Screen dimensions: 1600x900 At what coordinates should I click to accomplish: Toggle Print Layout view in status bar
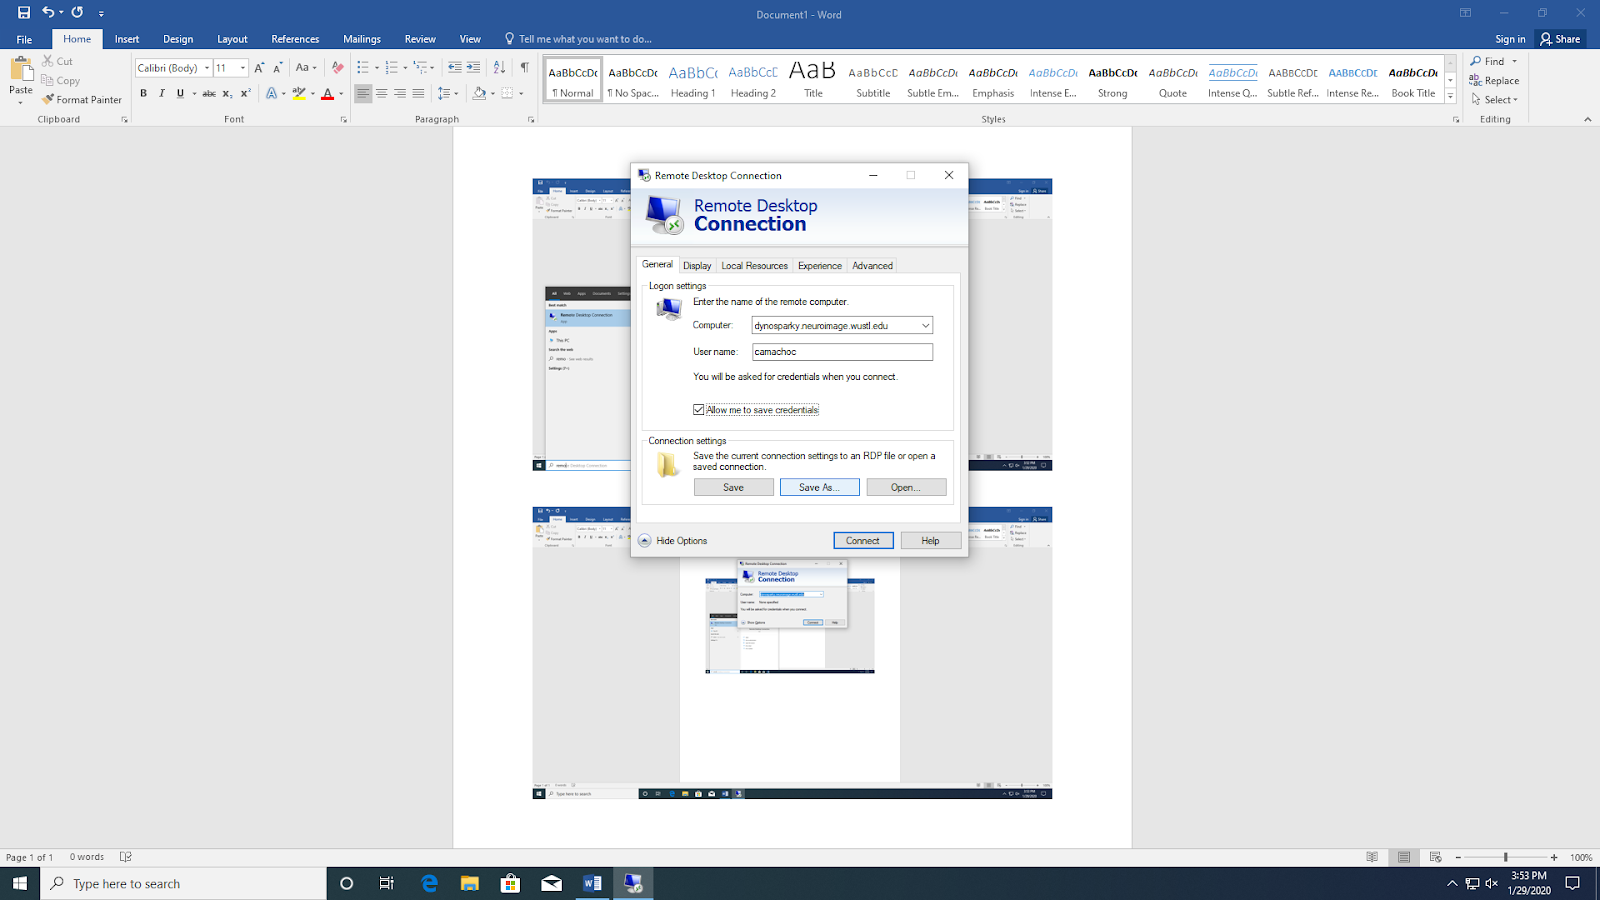[1404, 857]
